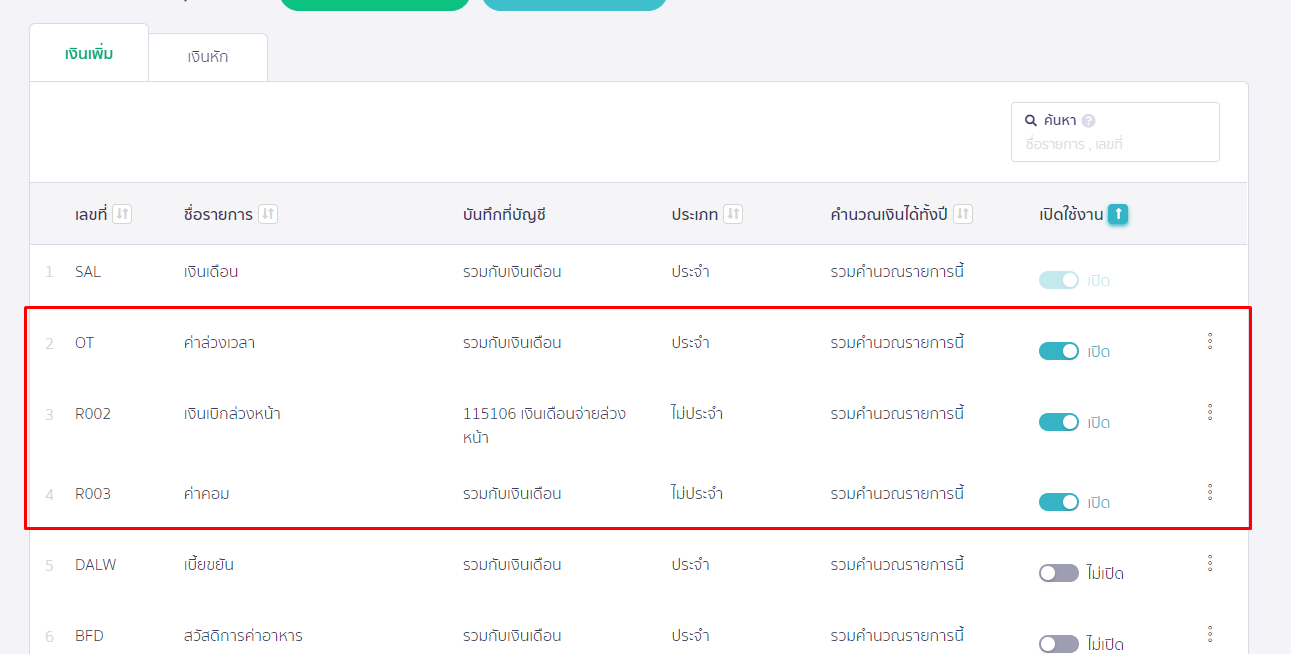This screenshot has height=654, width=1291.
Task: Sort the คำนวณเงินได้ทั้งปี column via sort icon
Action: pos(962,213)
